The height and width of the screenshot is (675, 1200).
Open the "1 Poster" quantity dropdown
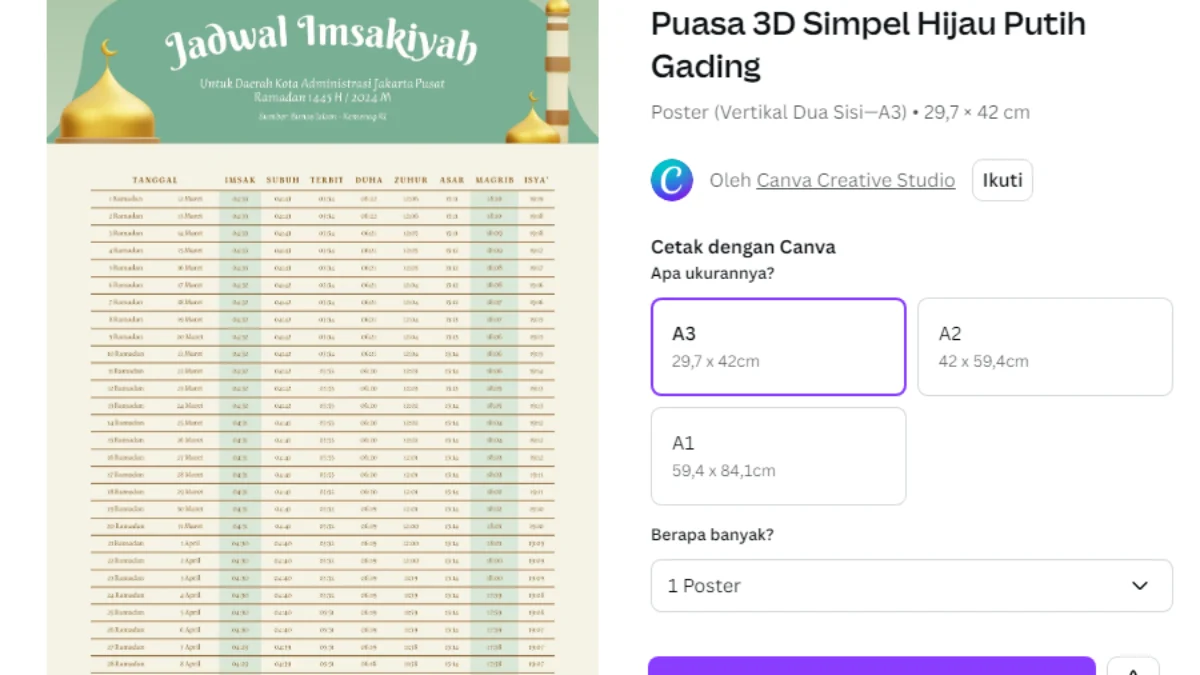[910, 586]
